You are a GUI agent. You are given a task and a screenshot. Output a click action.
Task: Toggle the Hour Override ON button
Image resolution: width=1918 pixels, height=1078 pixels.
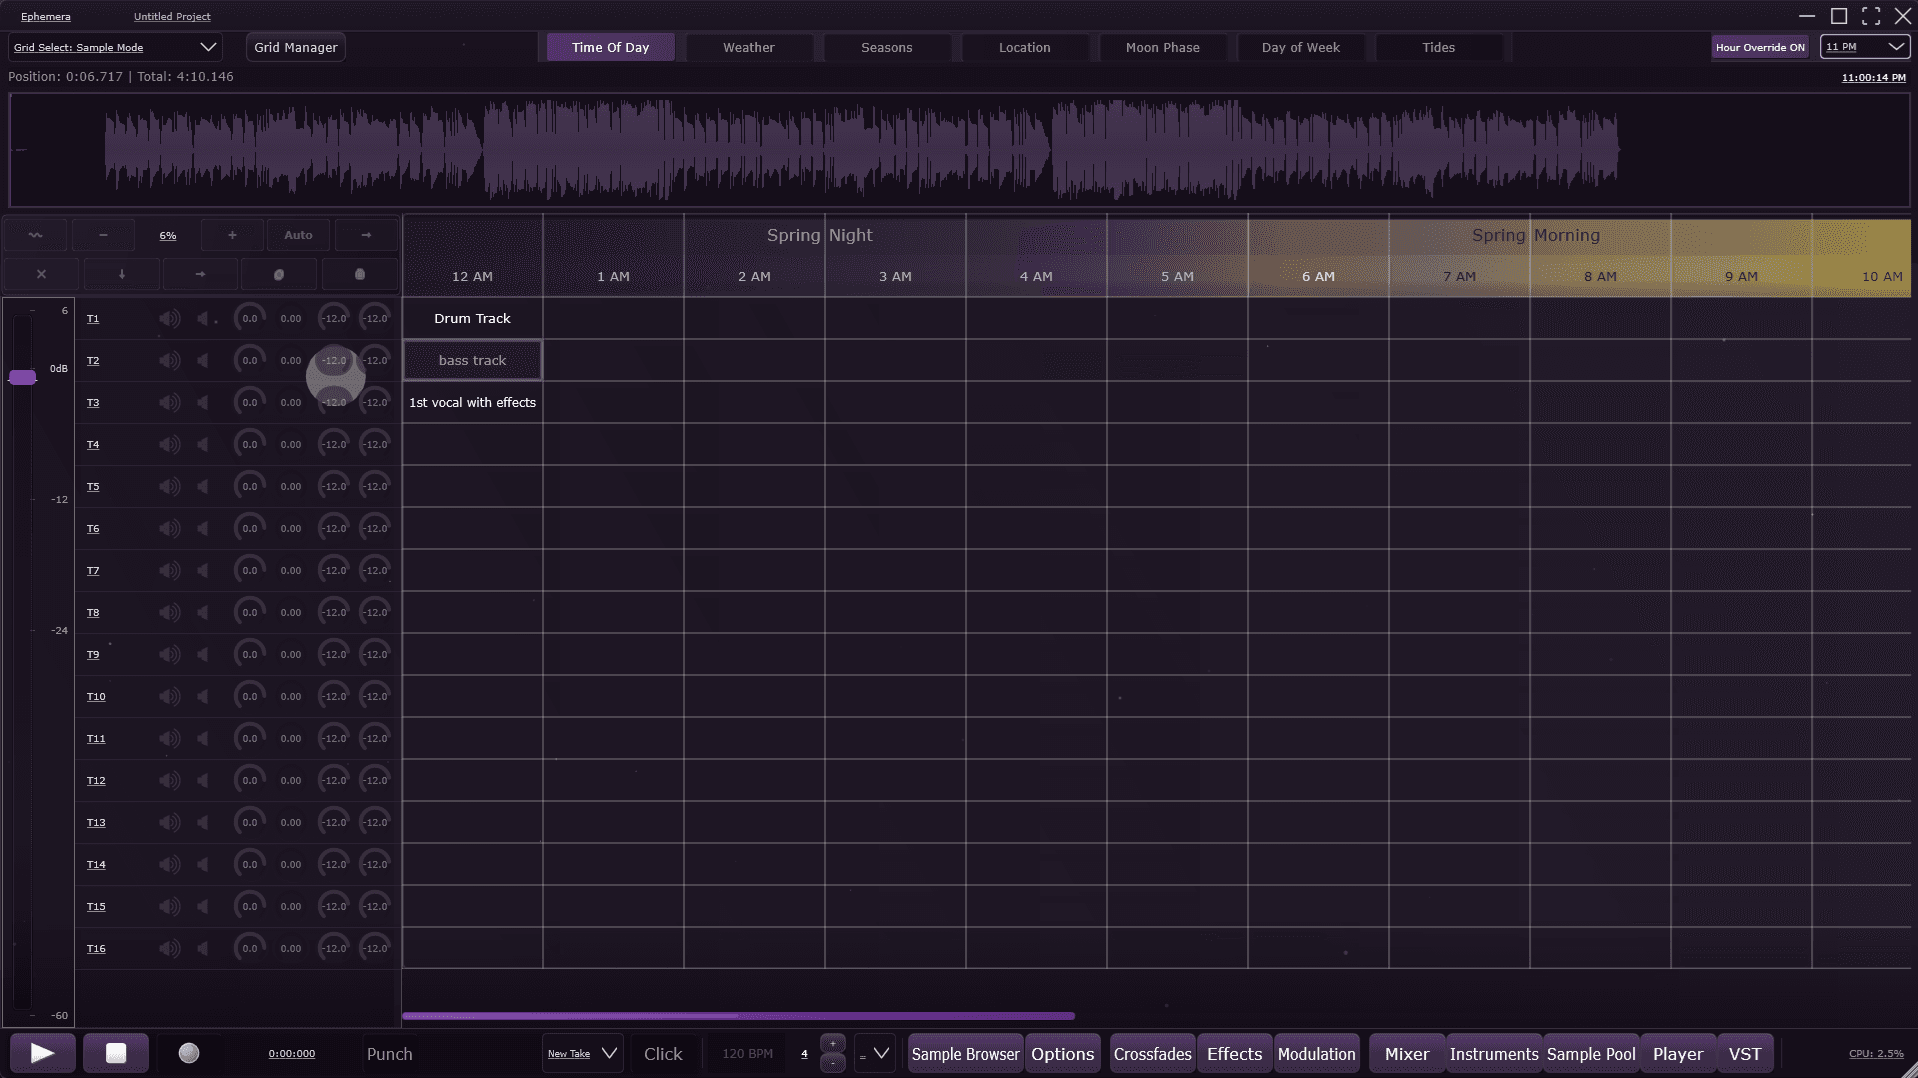(x=1760, y=47)
